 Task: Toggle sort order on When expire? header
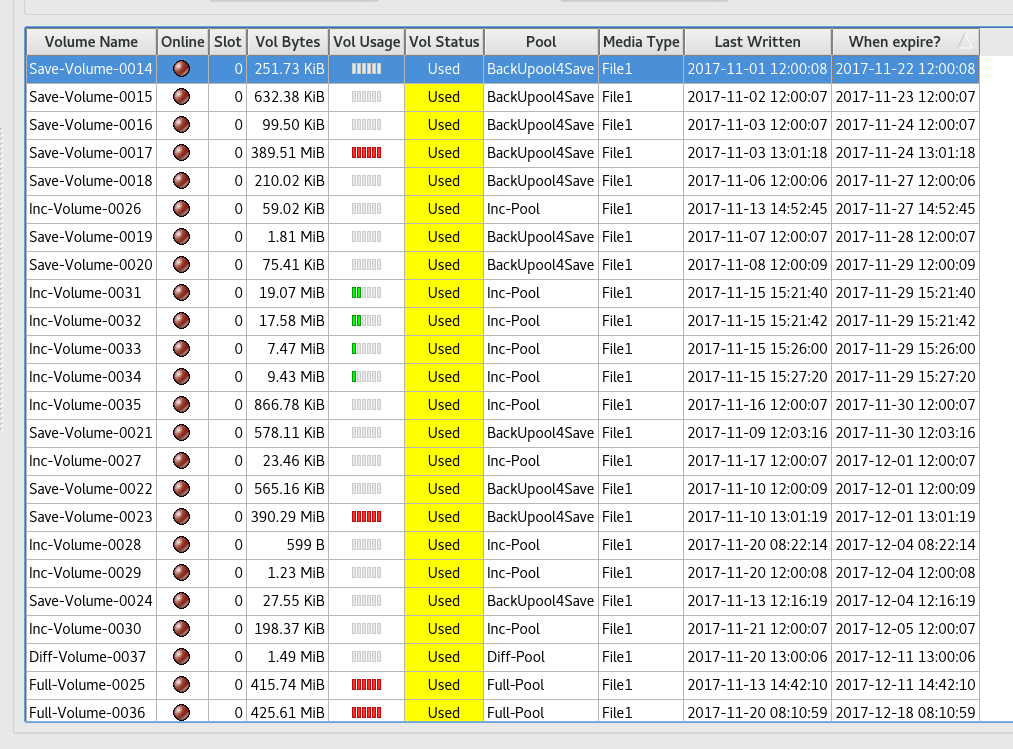[x=906, y=42]
